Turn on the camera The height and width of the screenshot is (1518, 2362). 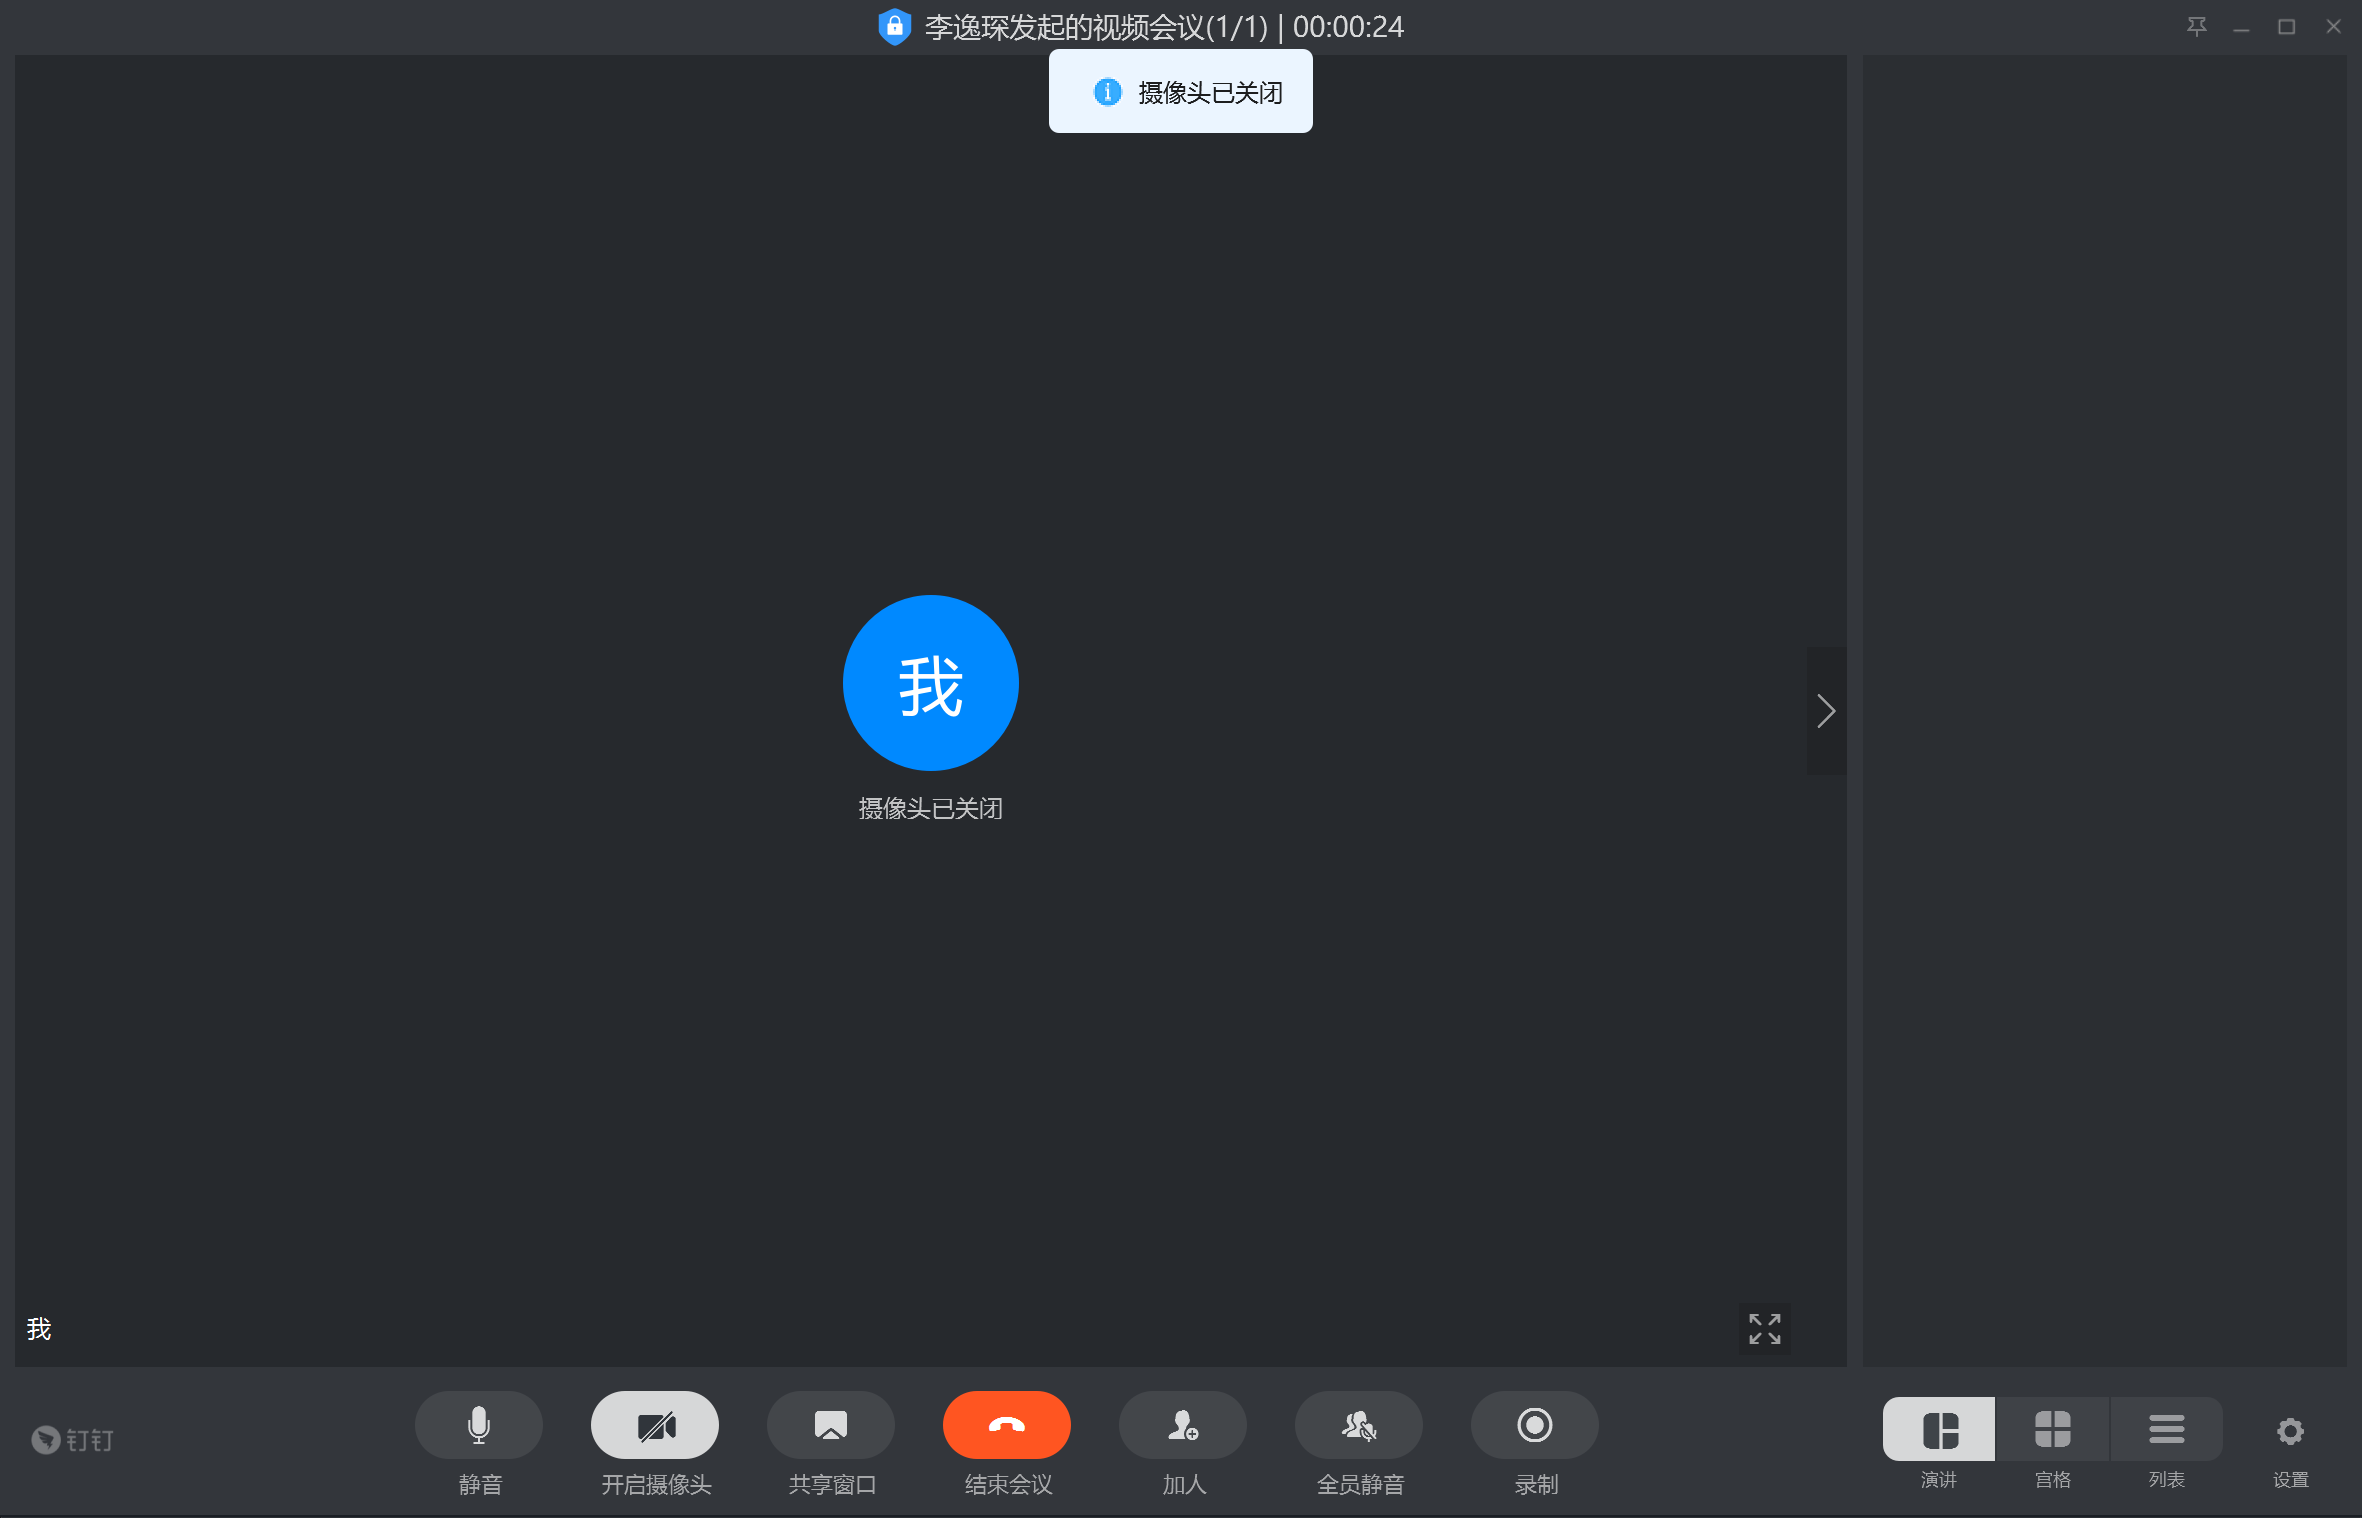(x=655, y=1425)
